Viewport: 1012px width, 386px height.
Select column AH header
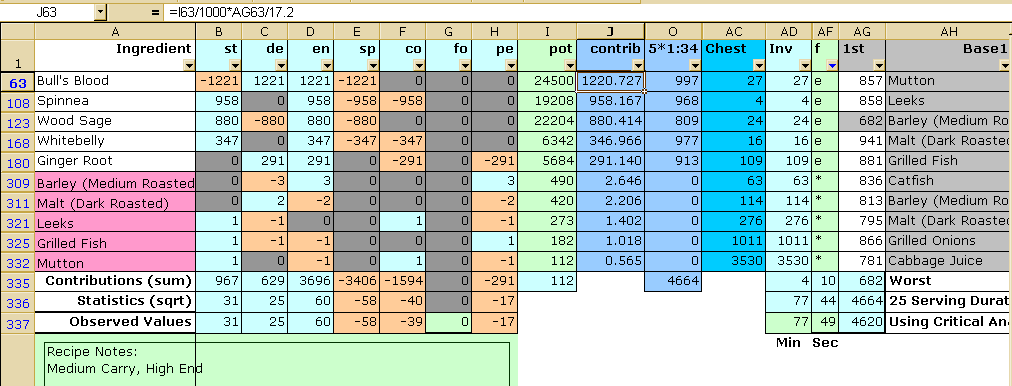coord(949,32)
